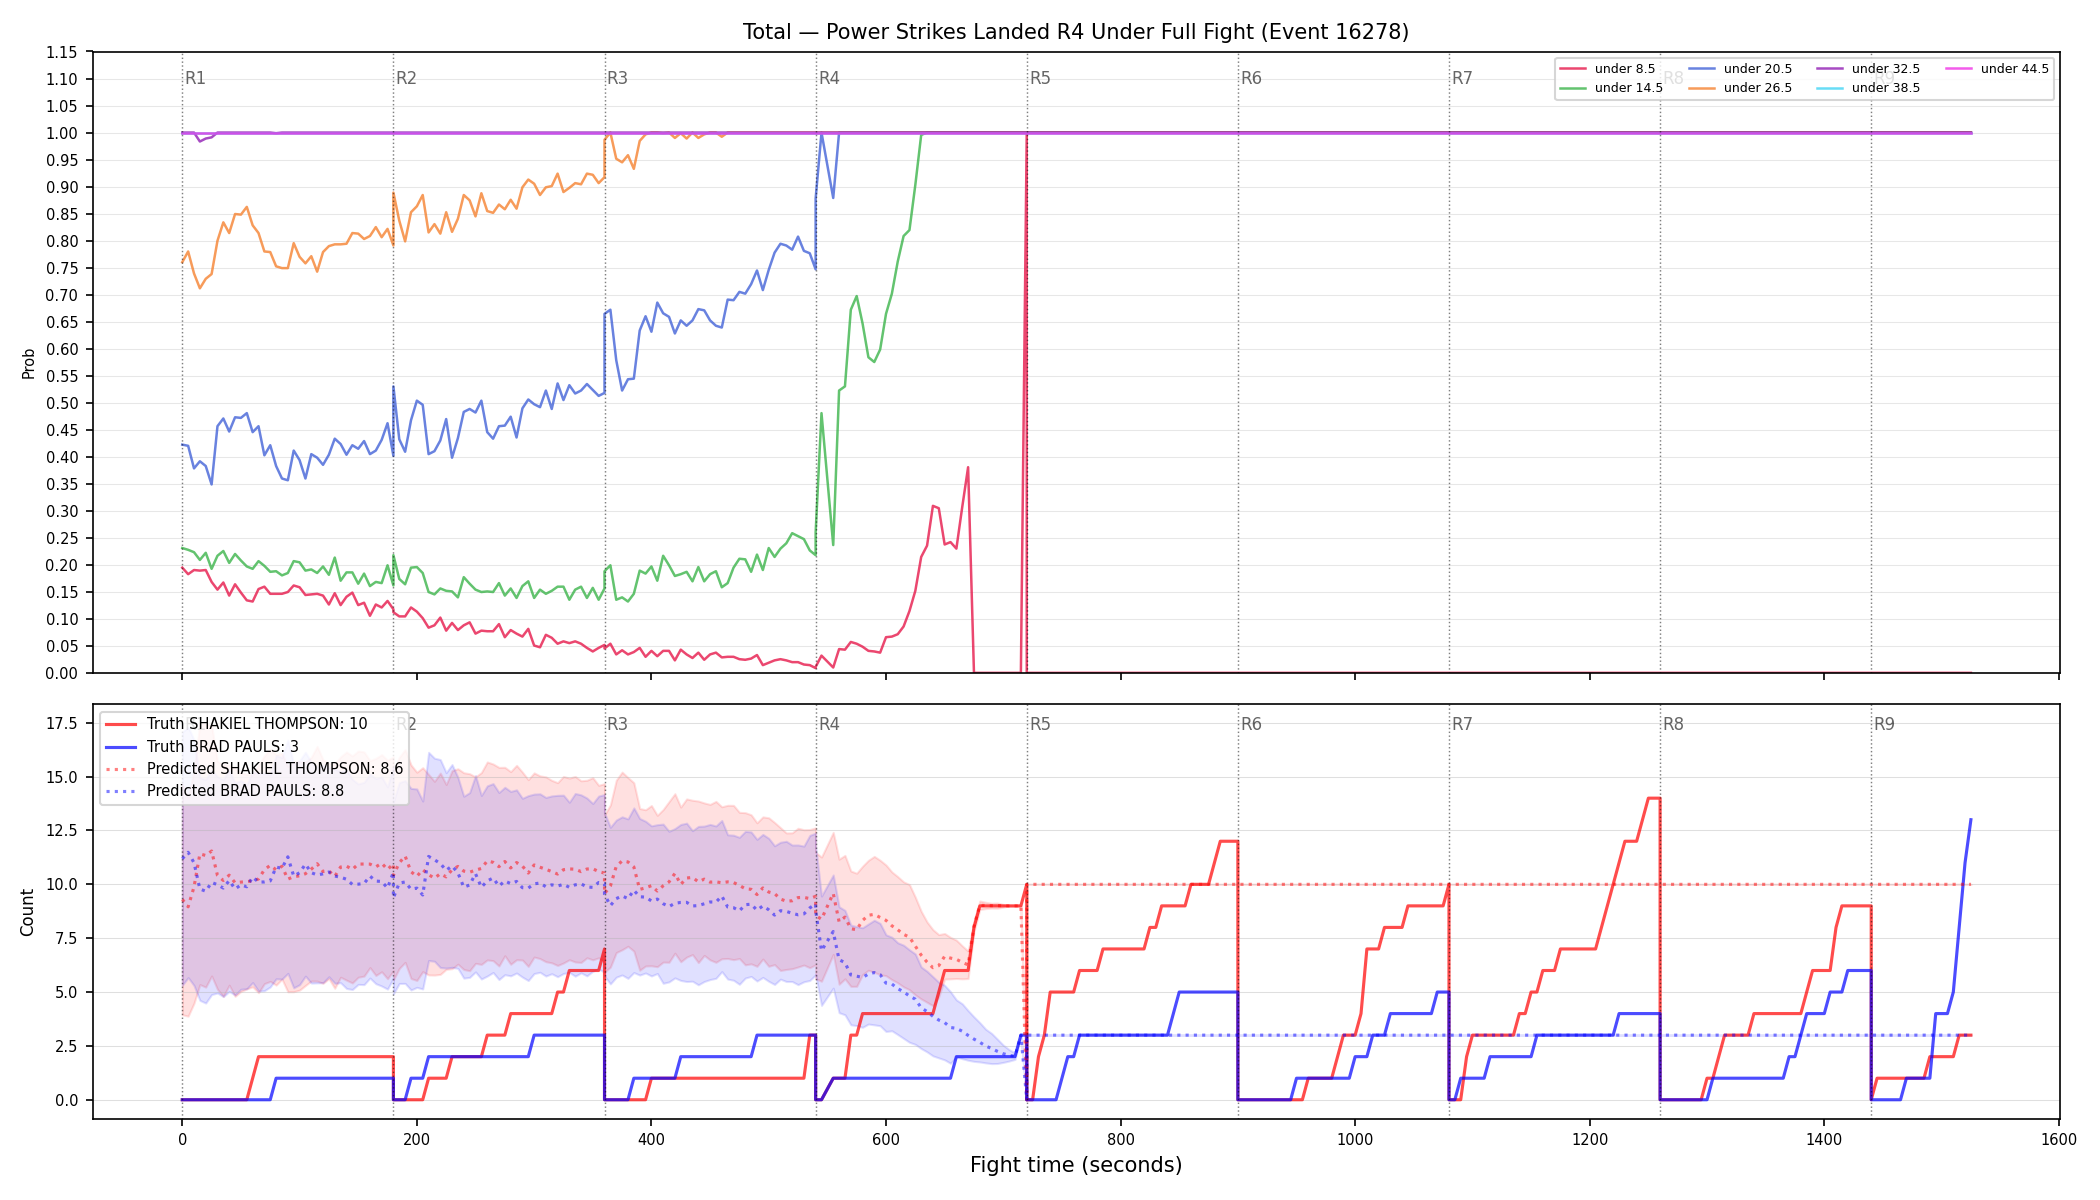Select the 'under 20.5' legend entry
The height and width of the screenshot is (1200, 2100).
(x=1740, y=69)
